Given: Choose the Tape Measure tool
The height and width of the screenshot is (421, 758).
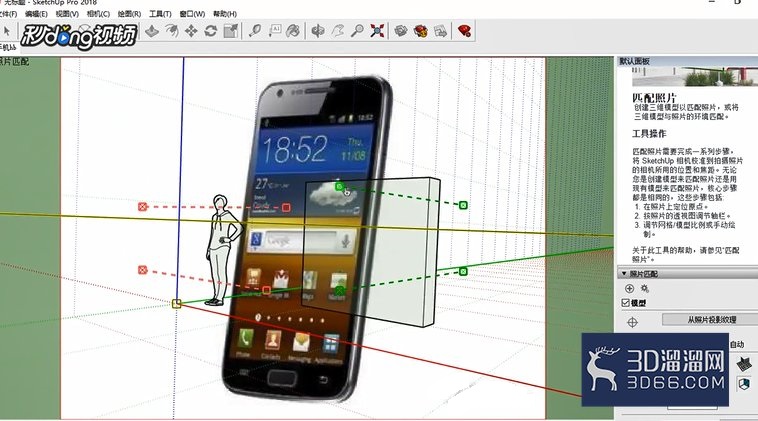Looking at the screenshot, I should click(x=255, y=31).
